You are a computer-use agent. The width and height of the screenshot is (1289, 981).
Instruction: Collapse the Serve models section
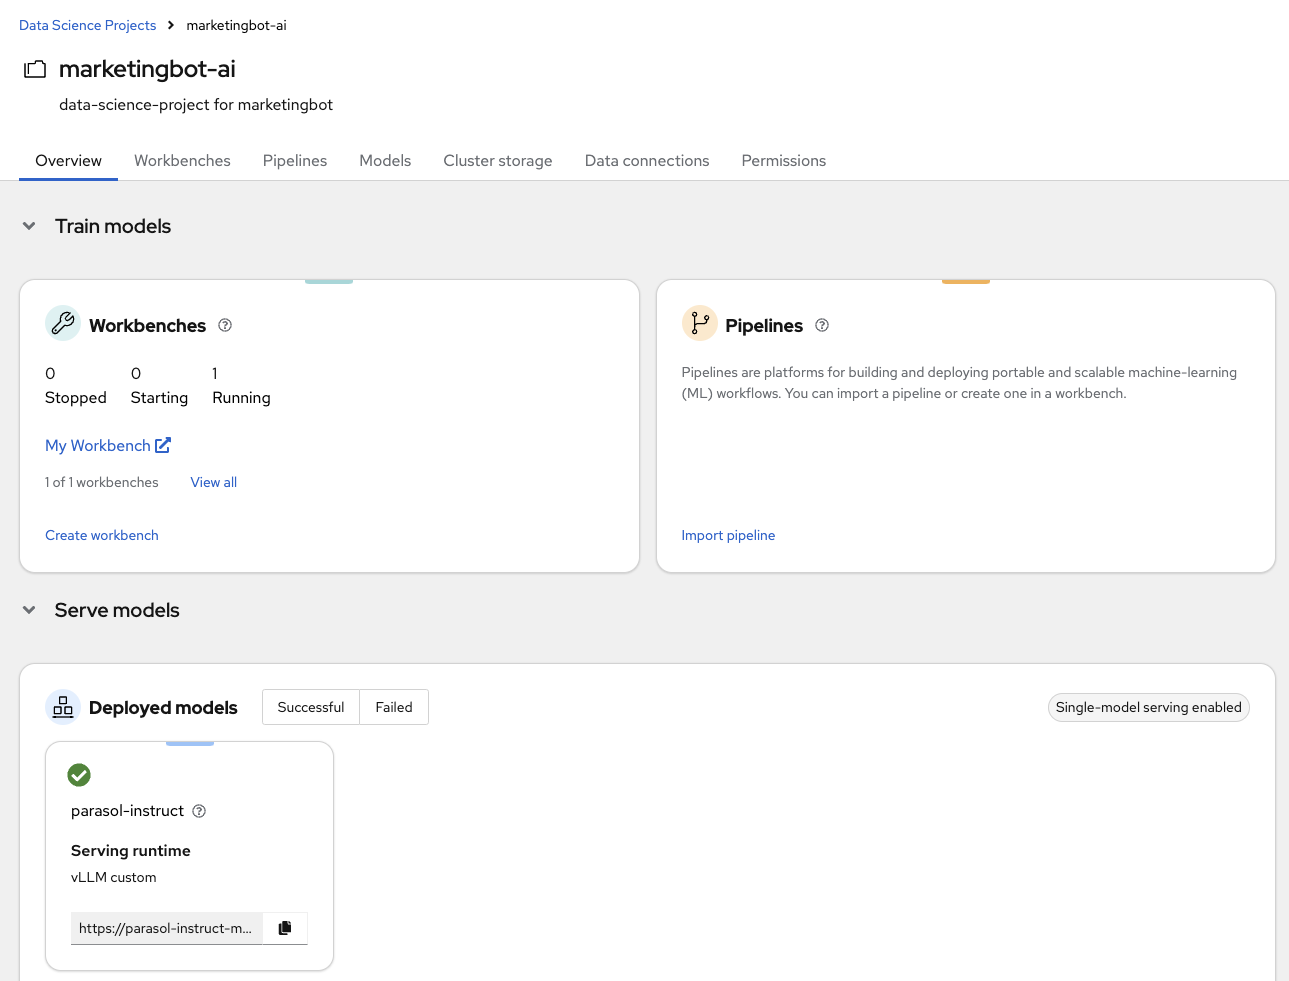pyautogui.click(x=29, y=610)
